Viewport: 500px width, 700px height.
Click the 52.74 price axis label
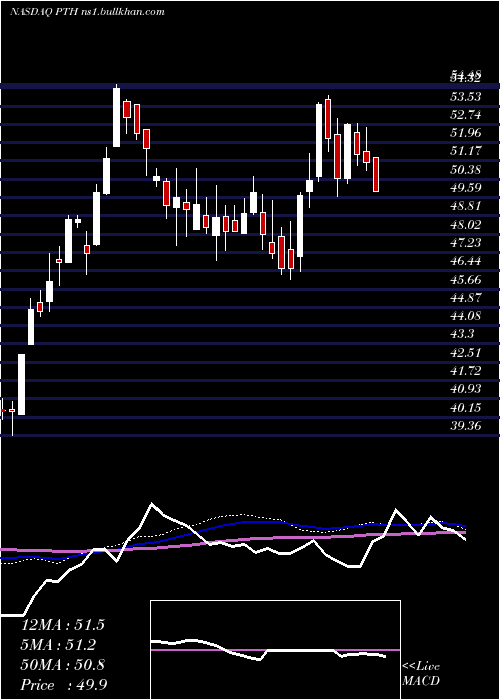(x=466, y=115)
